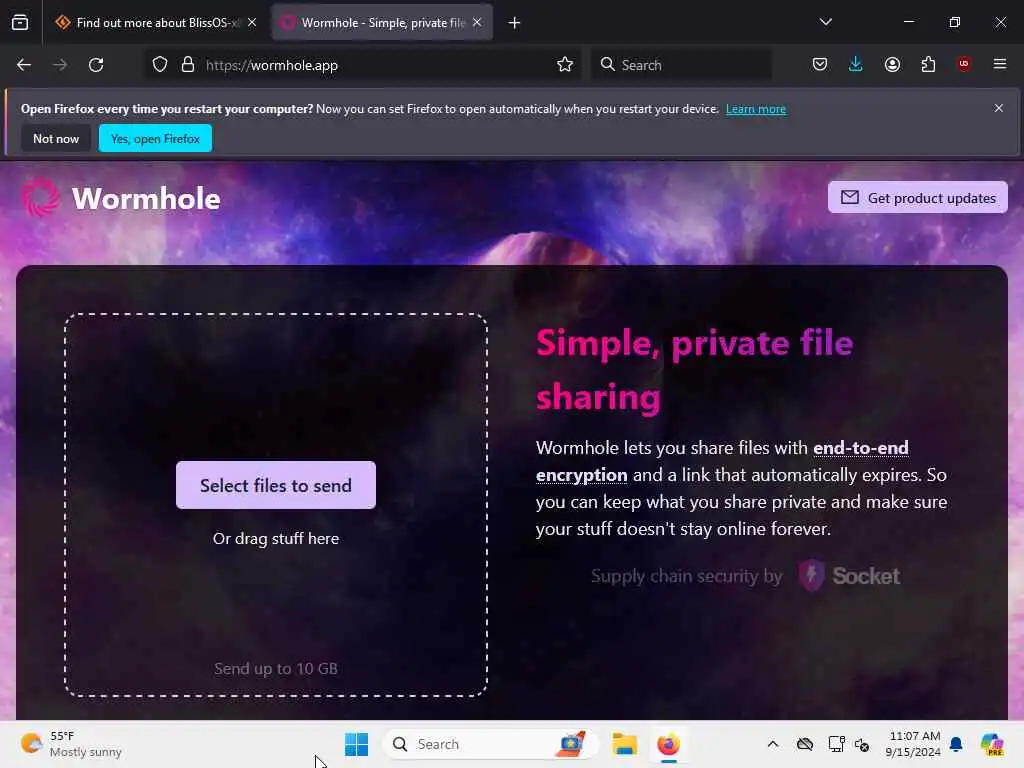Screen dimensions: 1024x768
Task: Show the Firefox downloads panel
Action: (856, 65)
